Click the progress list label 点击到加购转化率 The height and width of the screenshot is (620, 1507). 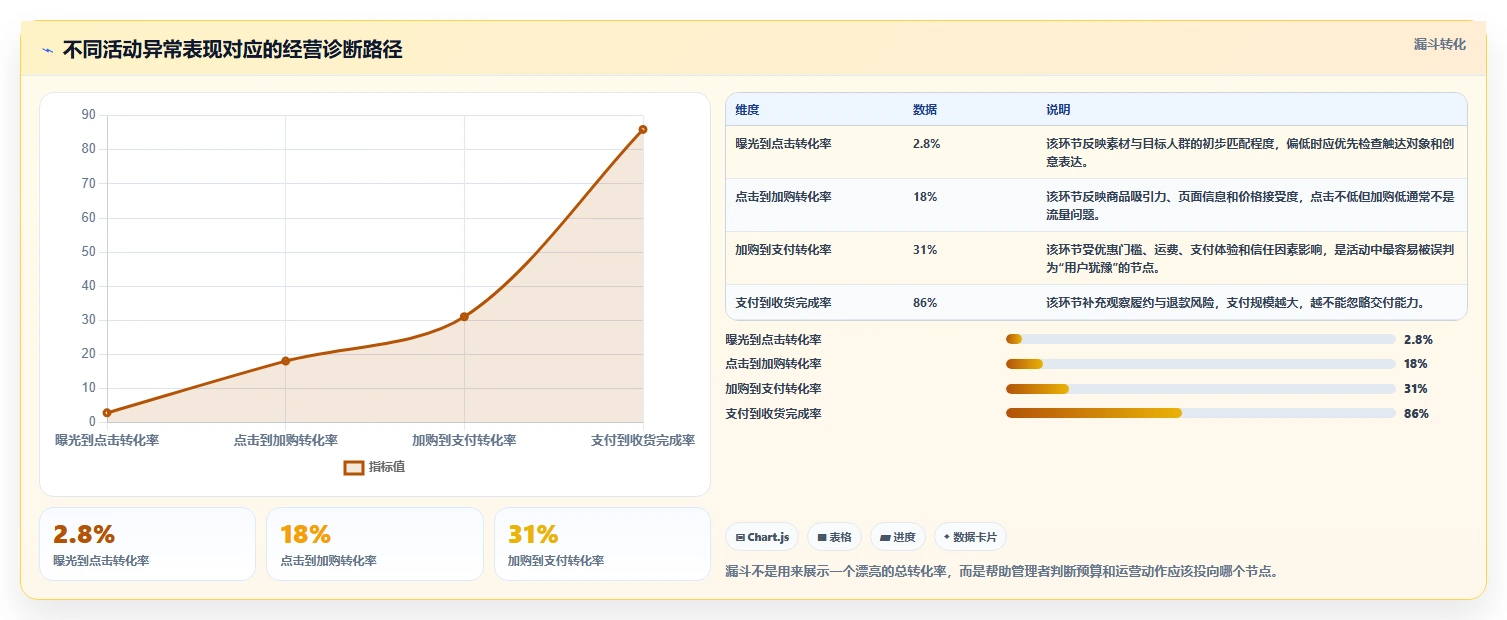coord(773,364)
